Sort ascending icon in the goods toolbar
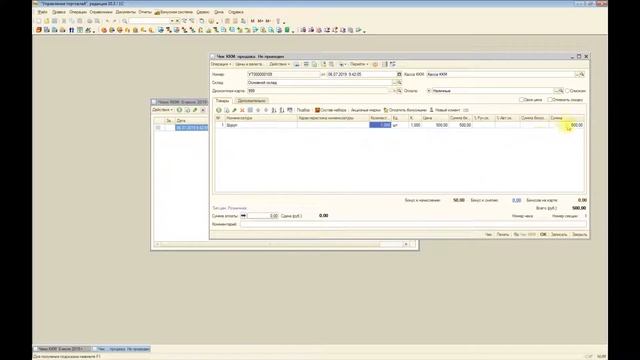This screenshot has height=360, width=640. (x=274, y=110)
